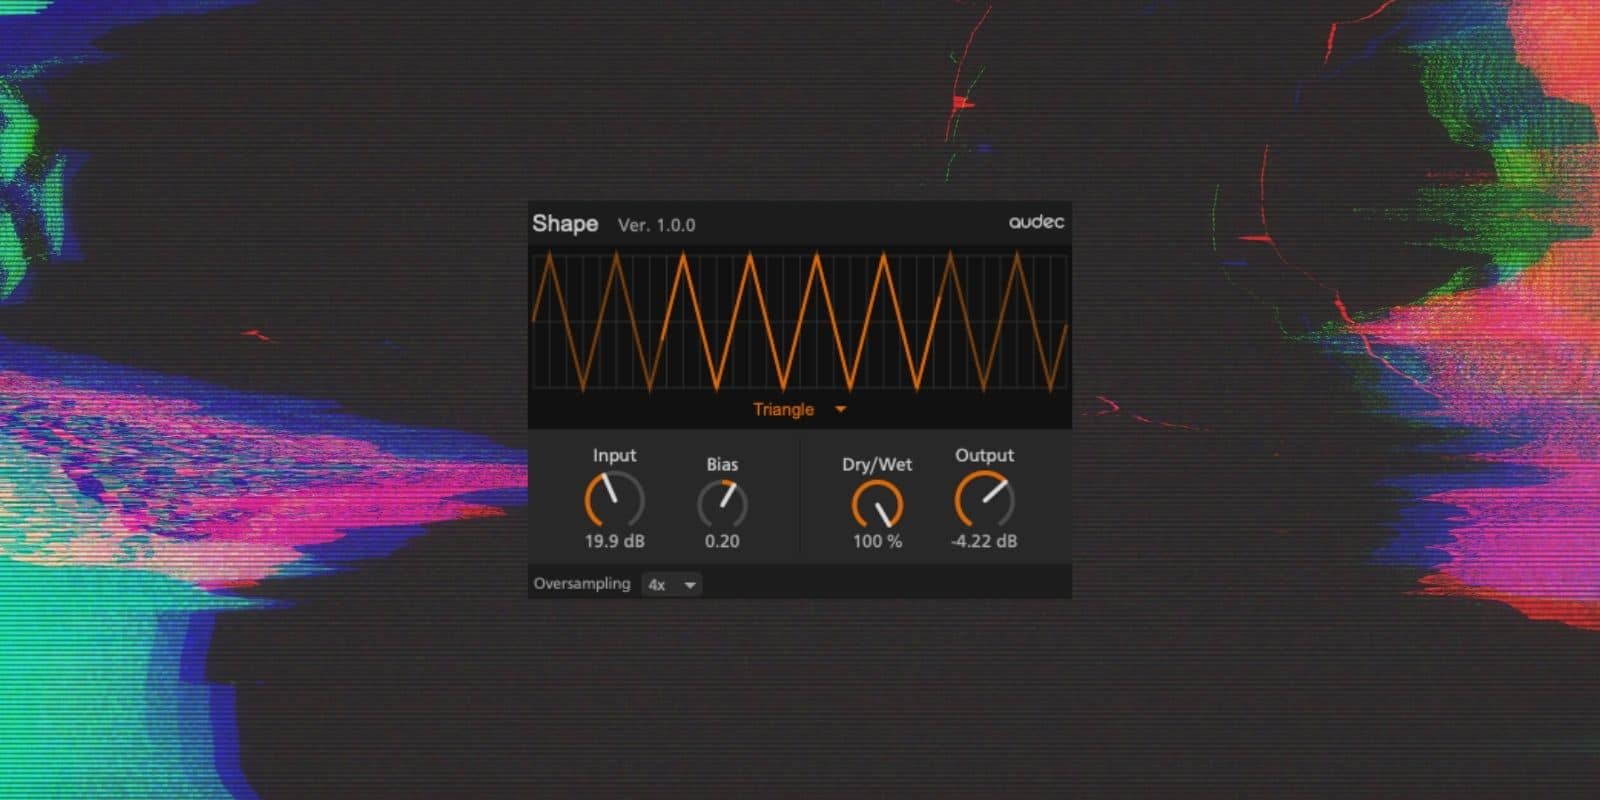Click the Output level knob

pyautogui.click(x=984, y=499)
